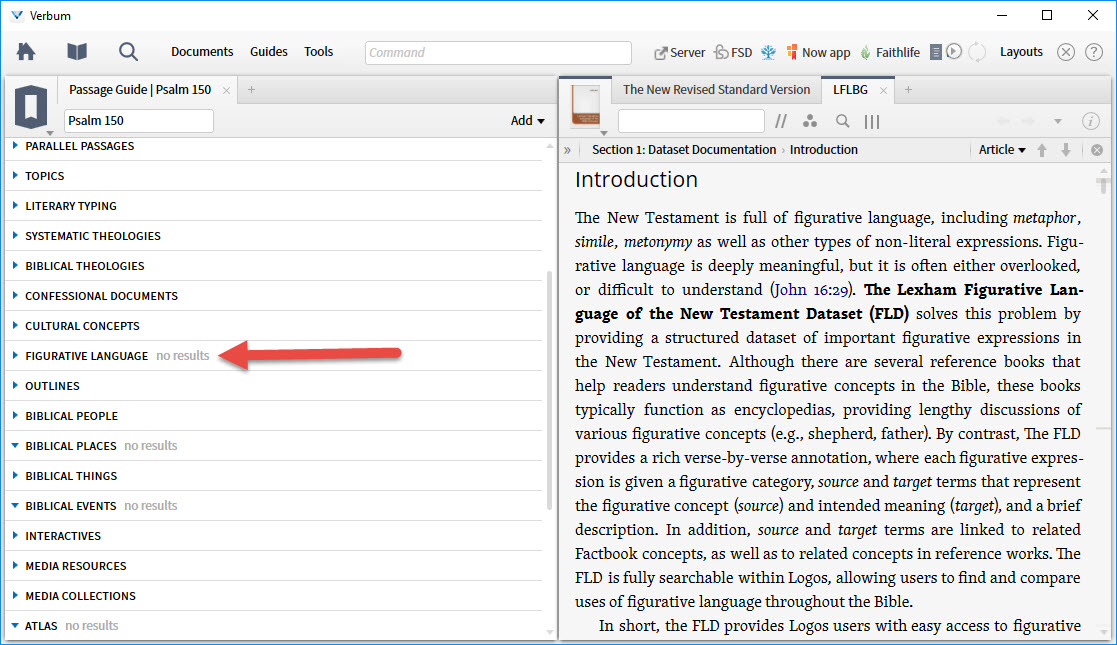1117x645 pixels.
Task: Open the visual filters three-dots icon
Action: [x=810, y=121]
